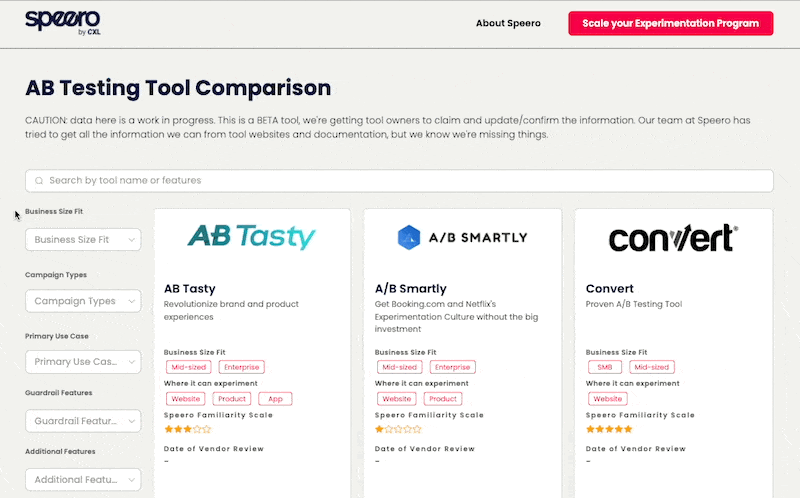
Task: Click A/B Smartly card title
Action: 411,289
